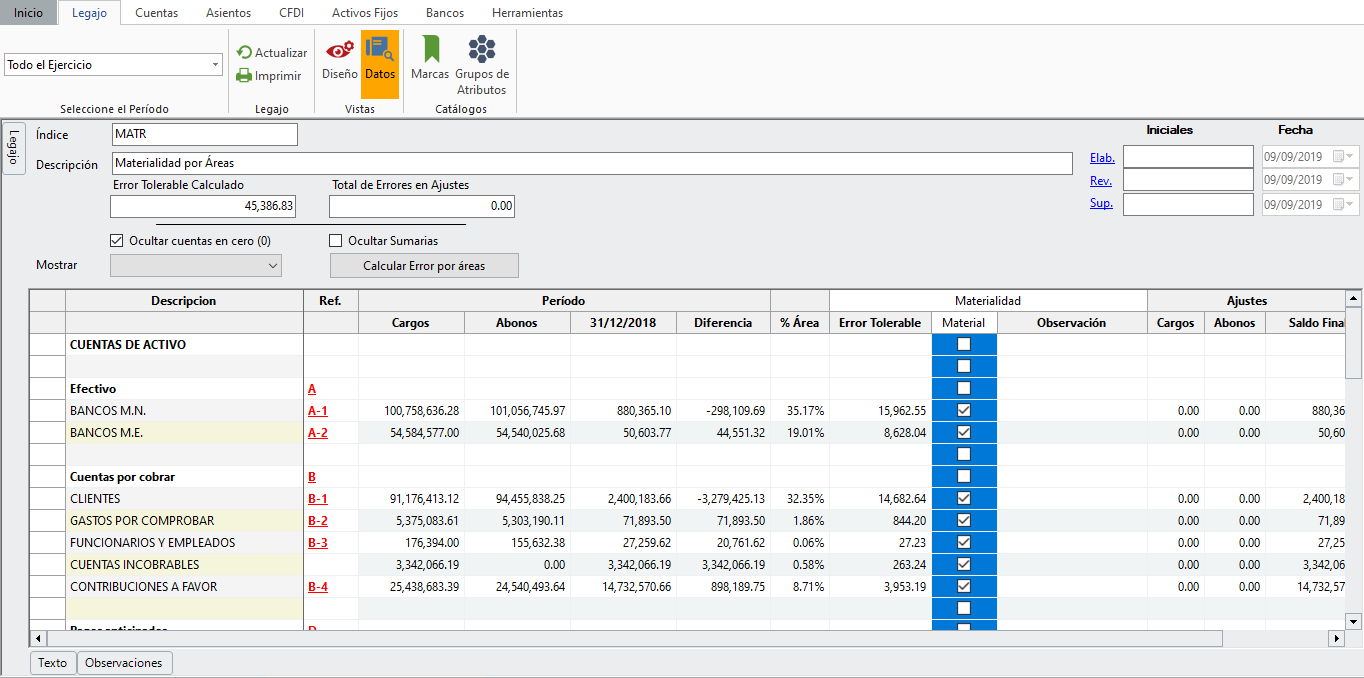Select the Datos view icon
Image resolution: width=1364 pixels, height=678 pixels.
click(x=380, y=59)
